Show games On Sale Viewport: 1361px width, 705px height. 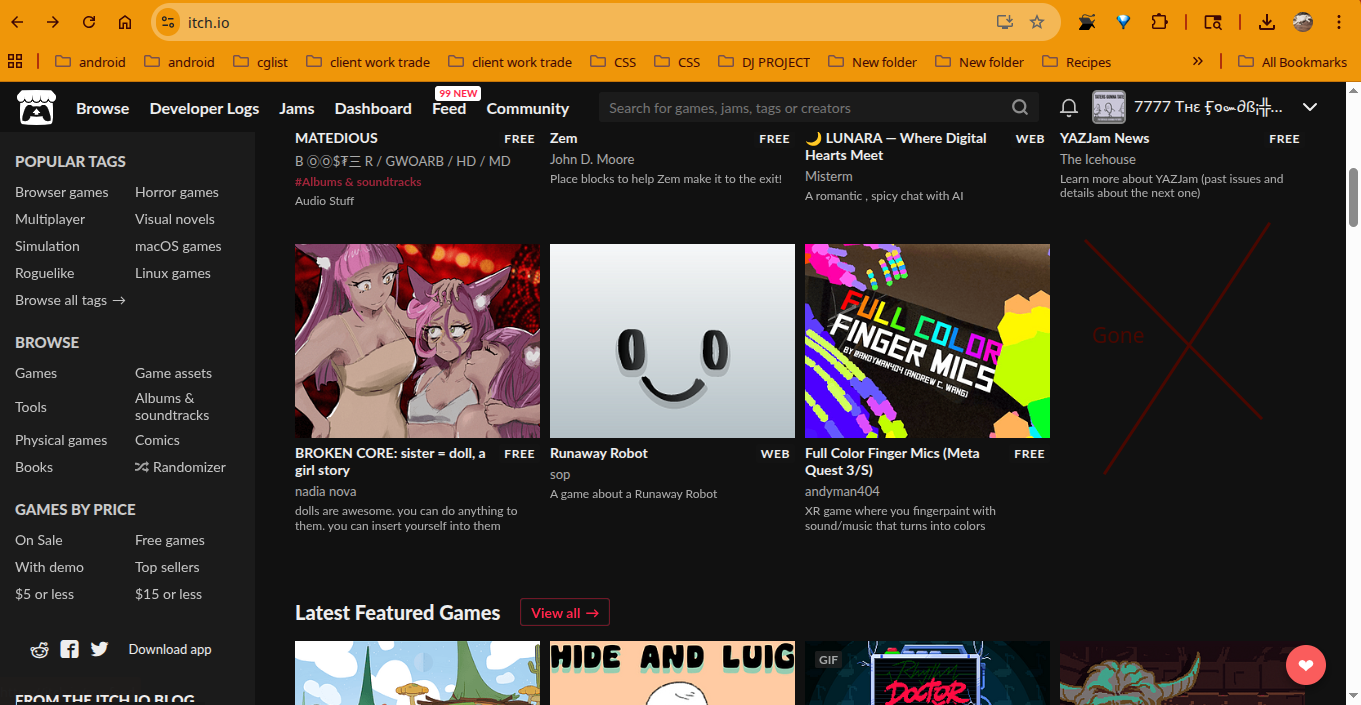click(x=39, y=540)
